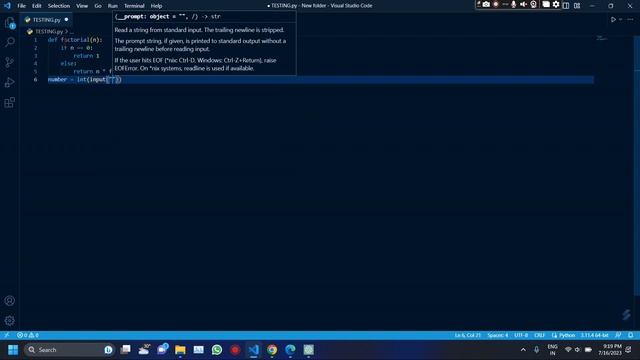Show errors and warnings in status bar
Image resolution: width=640 pixels, height=360 pixels.
28,335
